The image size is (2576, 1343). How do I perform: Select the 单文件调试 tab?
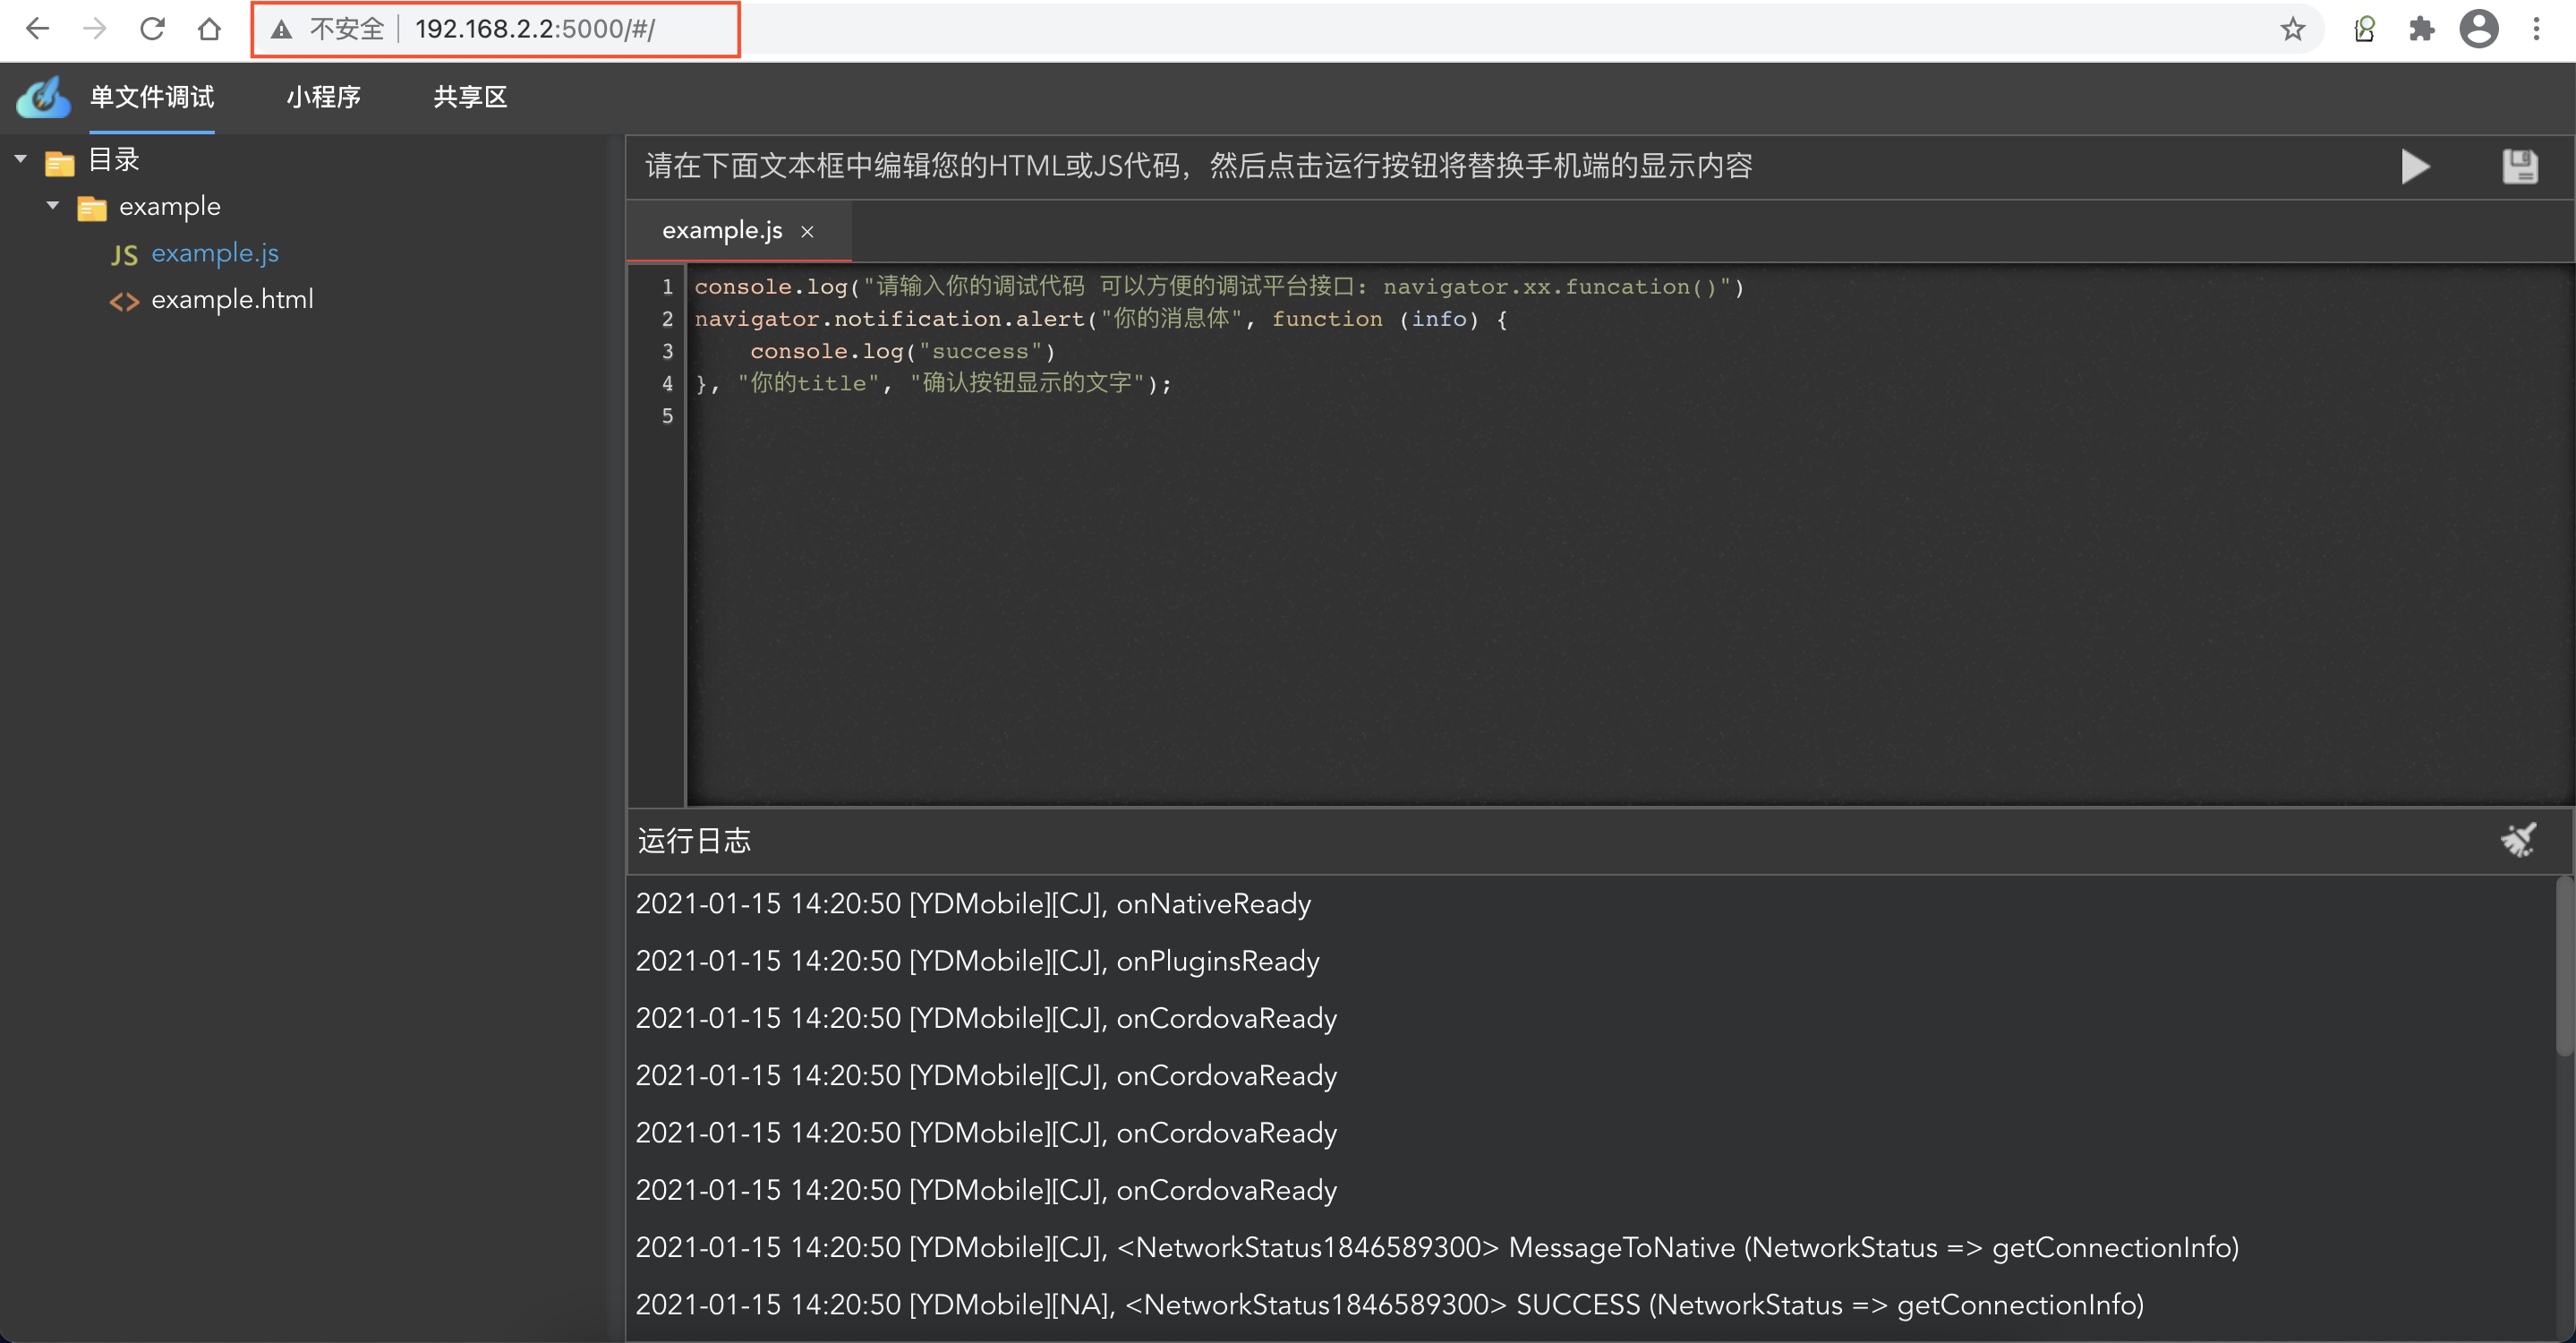[152, 97]
